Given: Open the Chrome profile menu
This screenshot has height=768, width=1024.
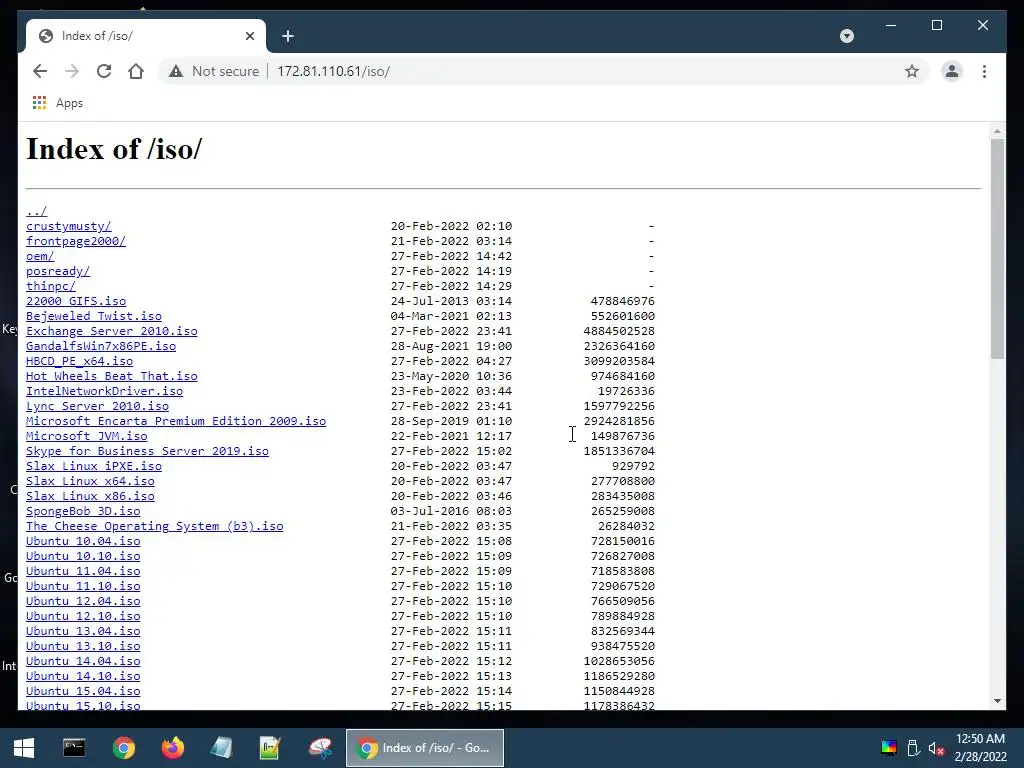Looking at the screenshot, I should (x=952, y=71).
